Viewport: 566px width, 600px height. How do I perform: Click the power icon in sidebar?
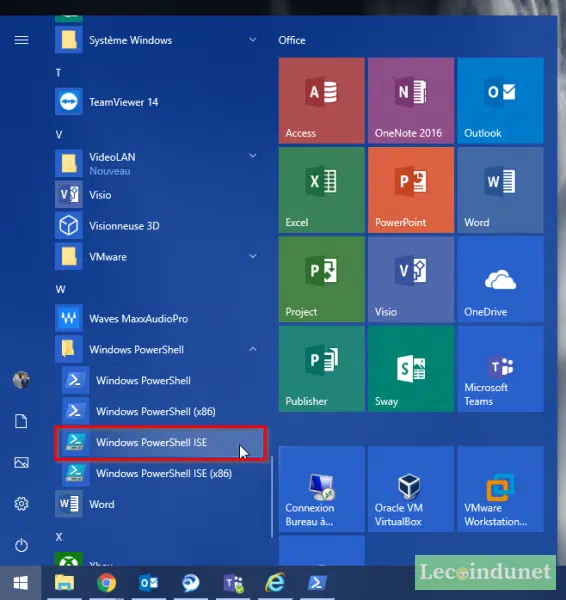click(x=21, y=545)
